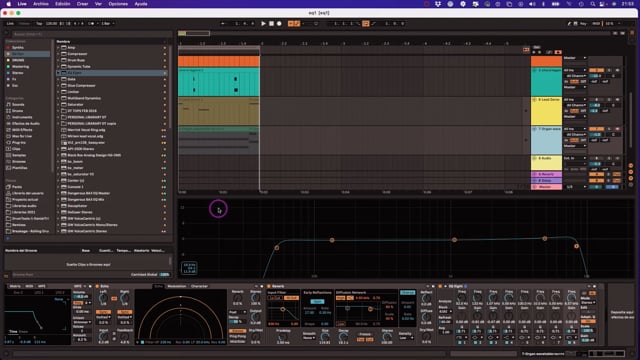This screenshot has height=360, width=640.
Task: Expand the Drum Buss folder
Action: click(58, 60)
